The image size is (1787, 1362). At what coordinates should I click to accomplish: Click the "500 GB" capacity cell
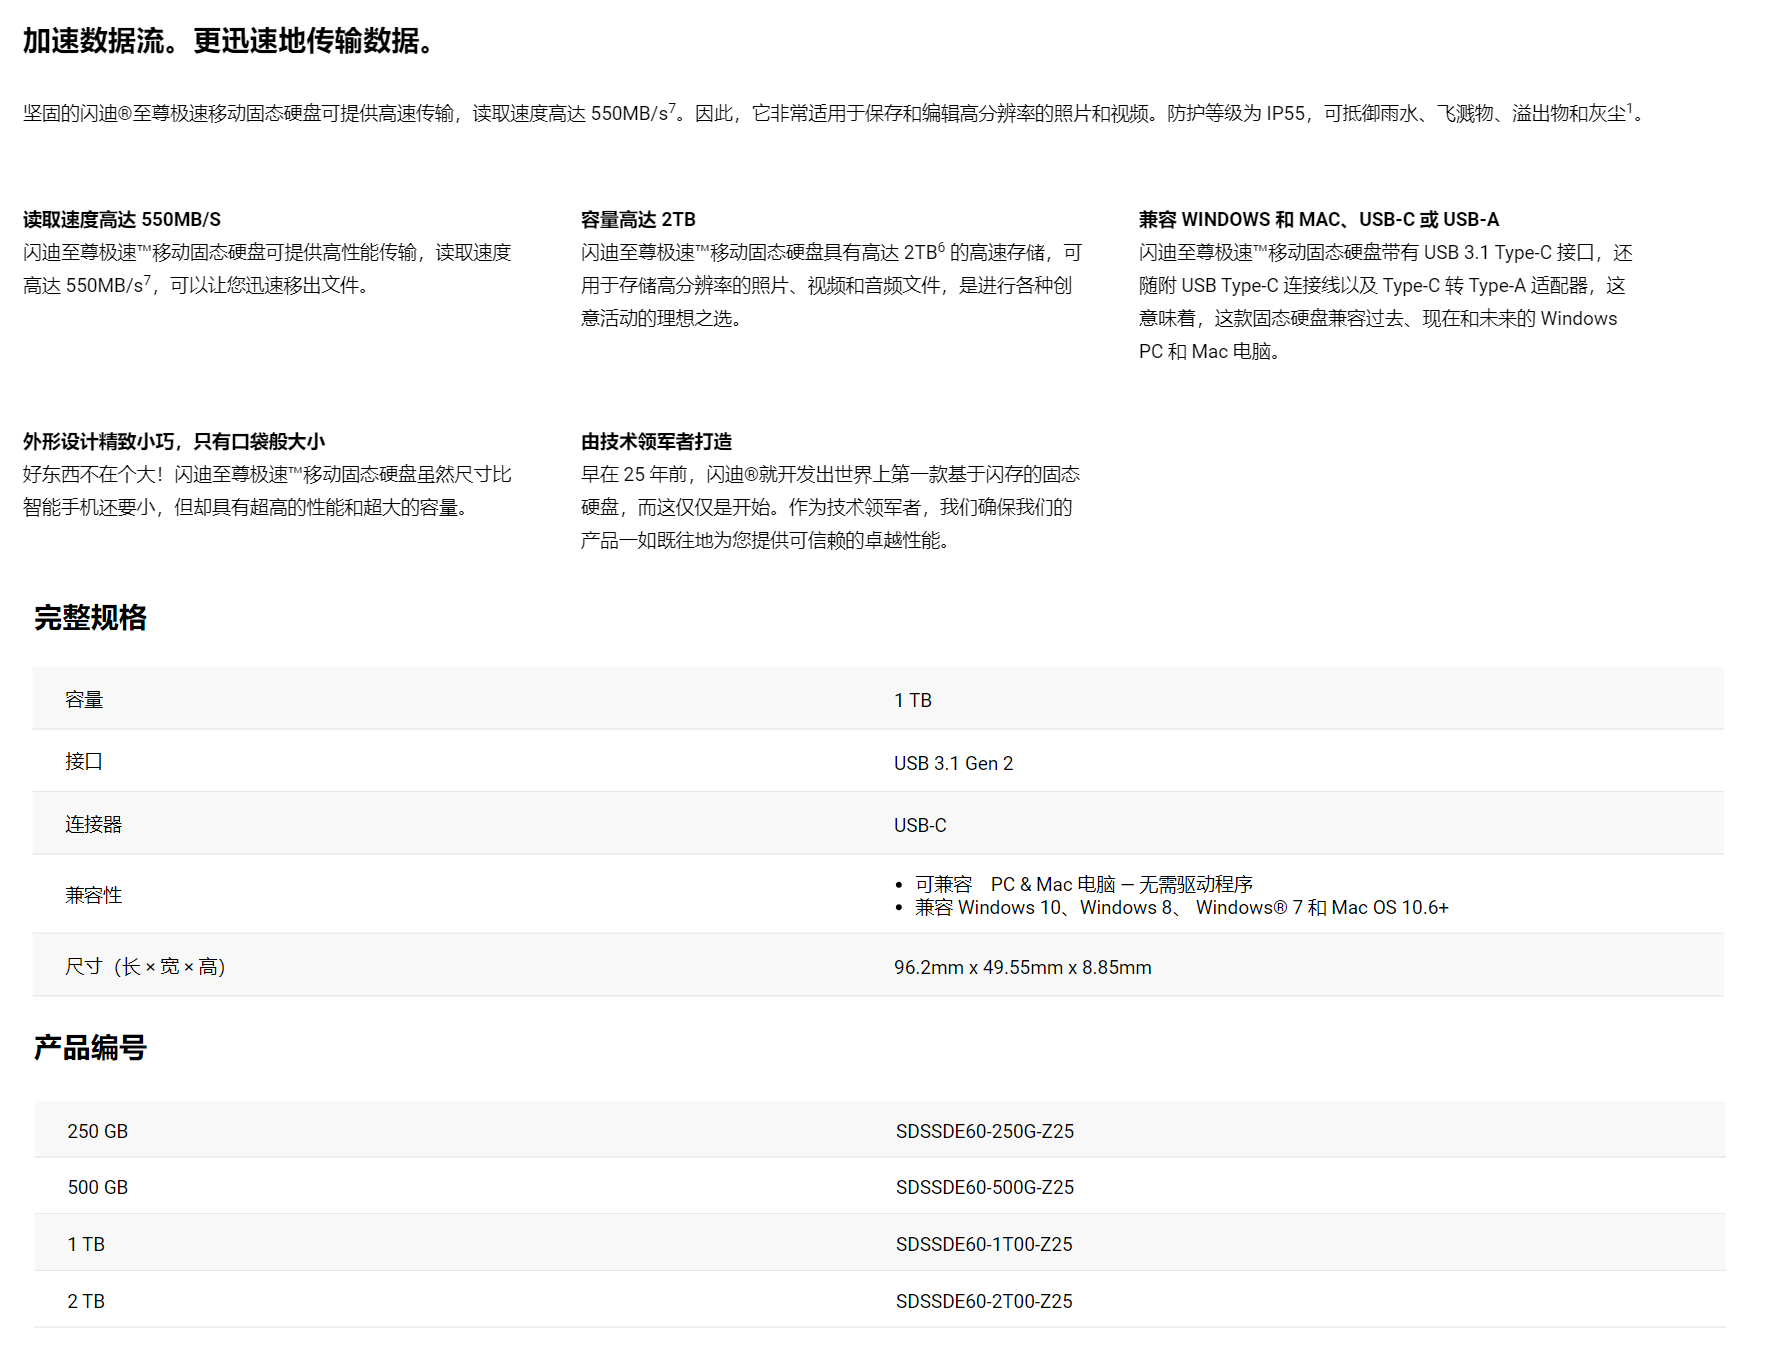click(x=98, y=1187)
